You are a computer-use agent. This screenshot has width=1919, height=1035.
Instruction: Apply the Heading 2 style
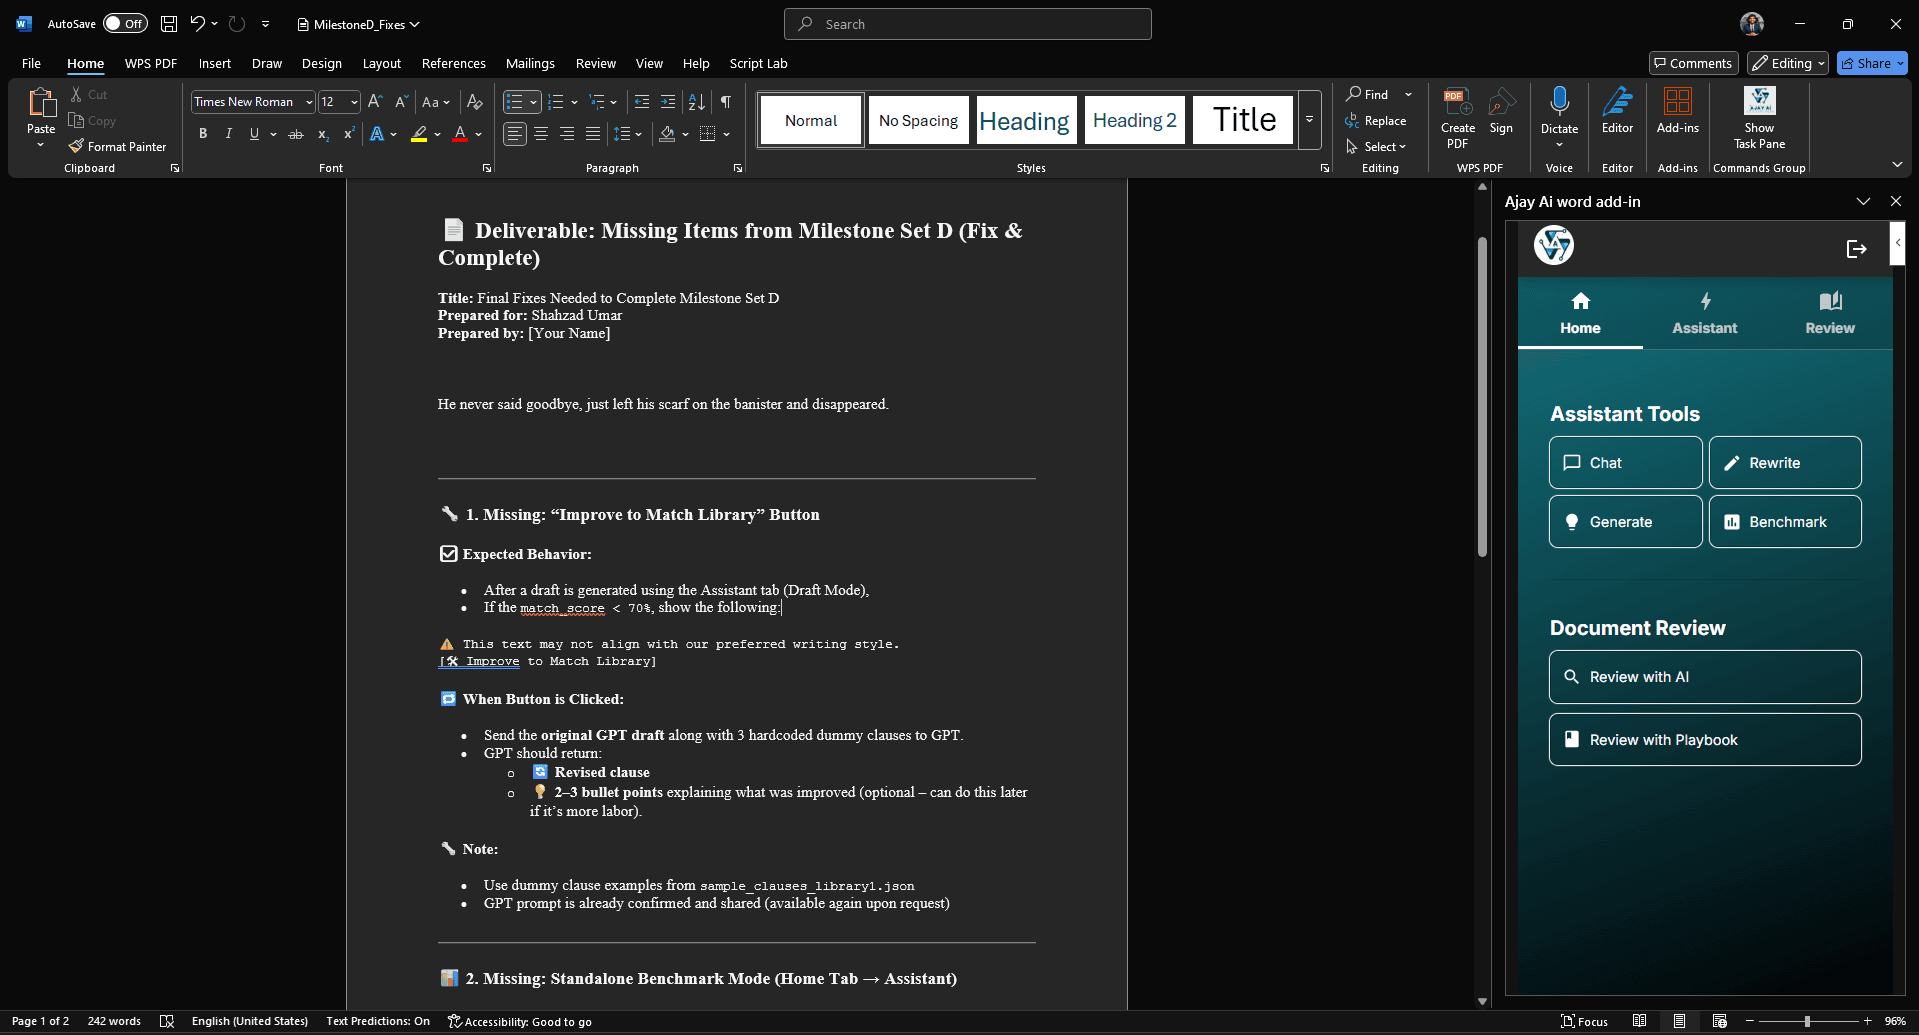1134,120
